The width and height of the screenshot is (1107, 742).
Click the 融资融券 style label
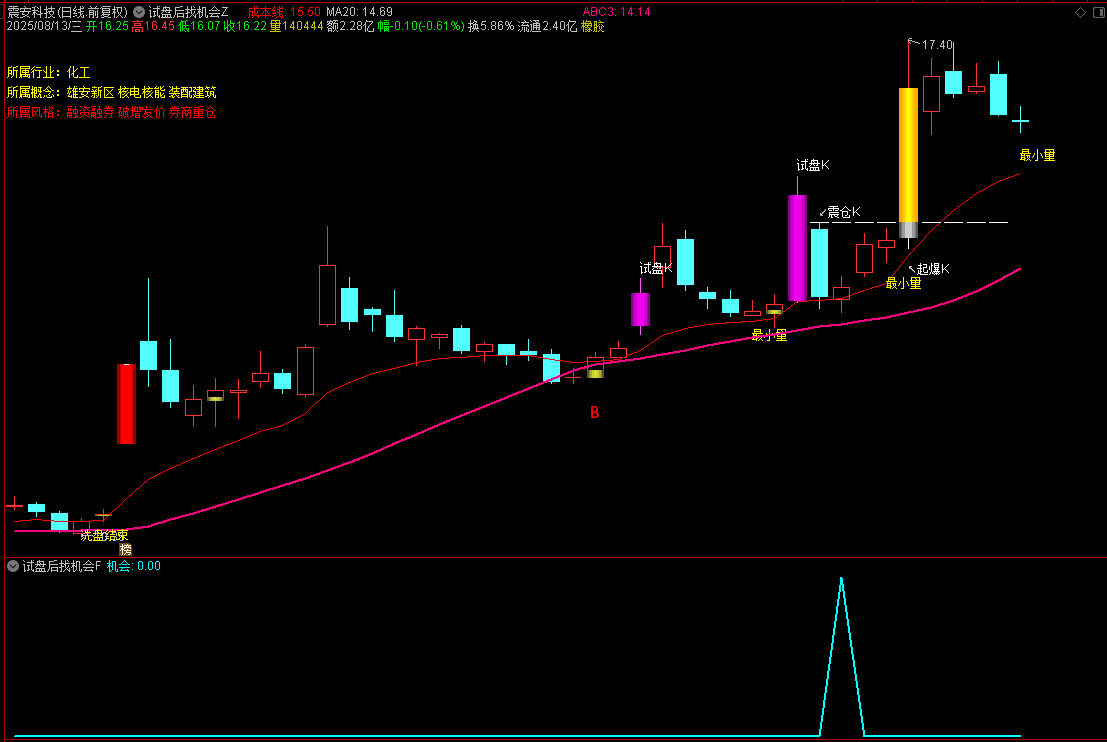90,112
